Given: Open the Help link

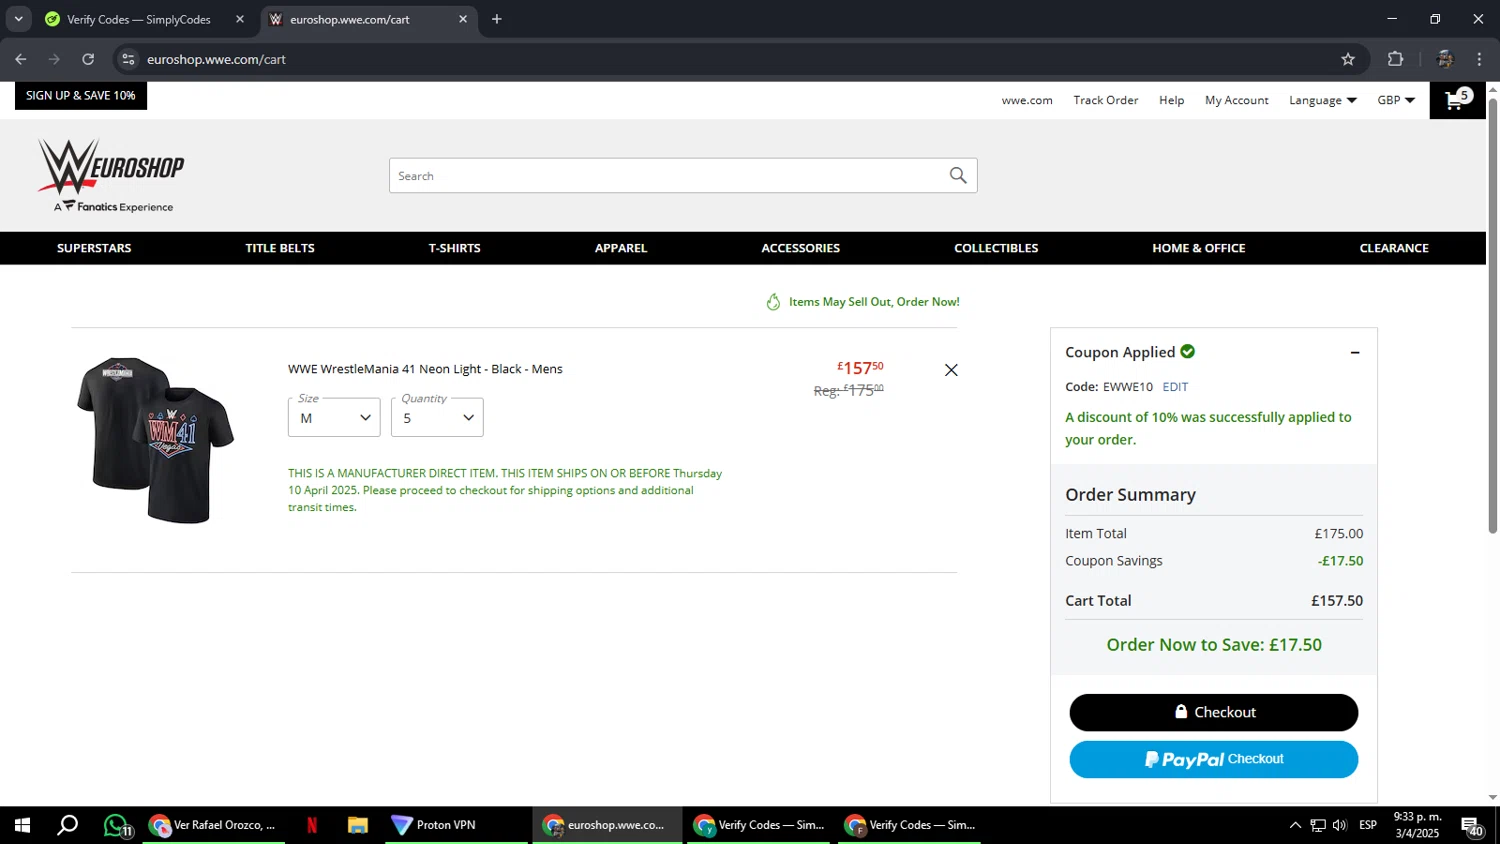Looking at the screenshot, I should pyautogui.click(x=1171, y=100).
